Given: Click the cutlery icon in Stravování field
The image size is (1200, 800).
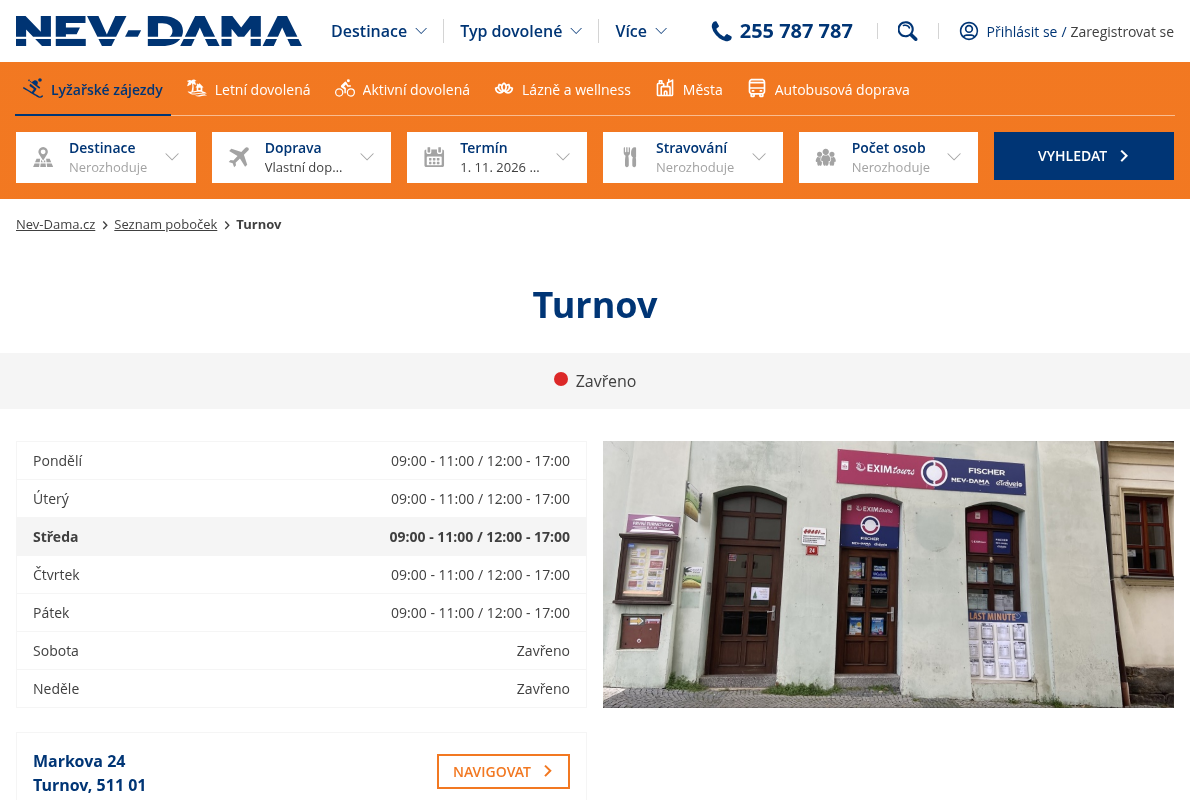Looking at the screenshot, I should coord(630,157).
